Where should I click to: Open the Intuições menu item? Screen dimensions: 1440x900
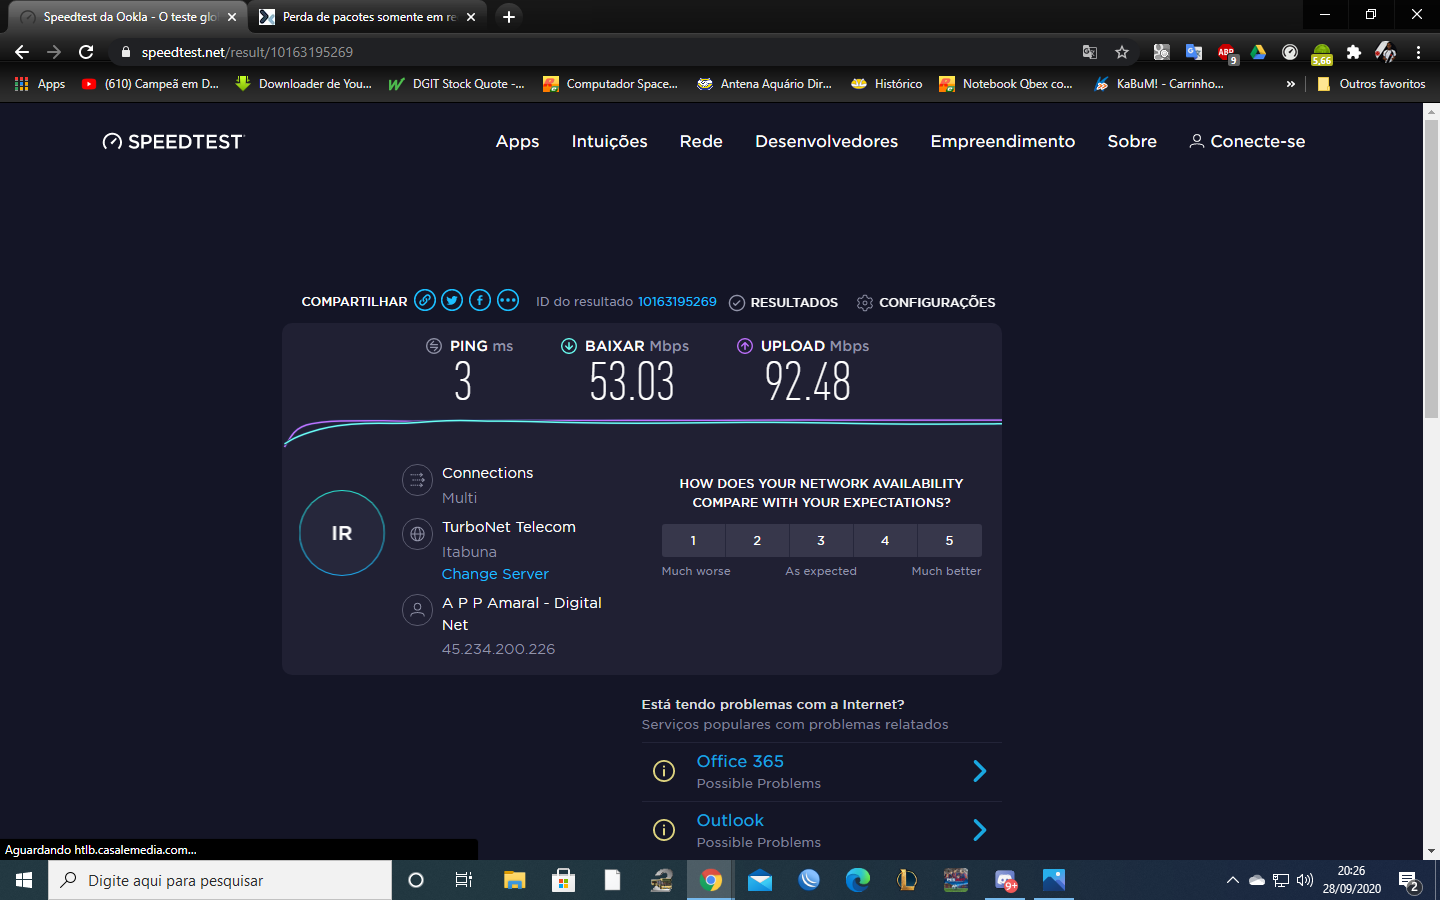609,142
